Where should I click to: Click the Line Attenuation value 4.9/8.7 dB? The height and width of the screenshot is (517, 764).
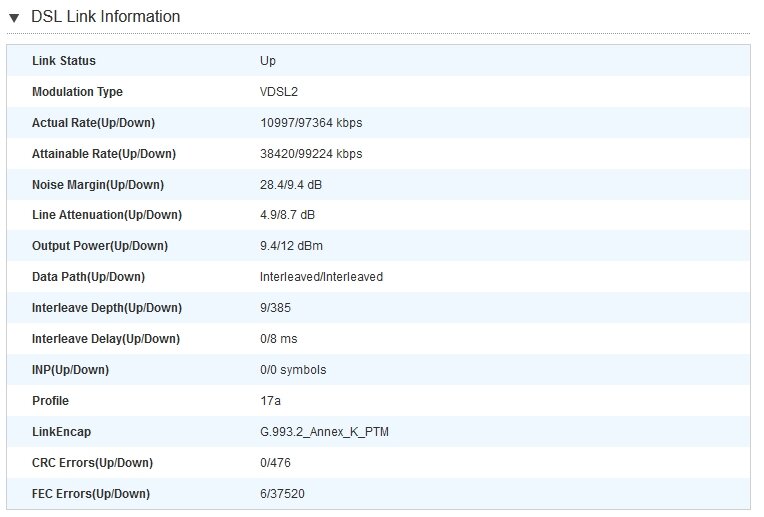click(x=287, y=215)
